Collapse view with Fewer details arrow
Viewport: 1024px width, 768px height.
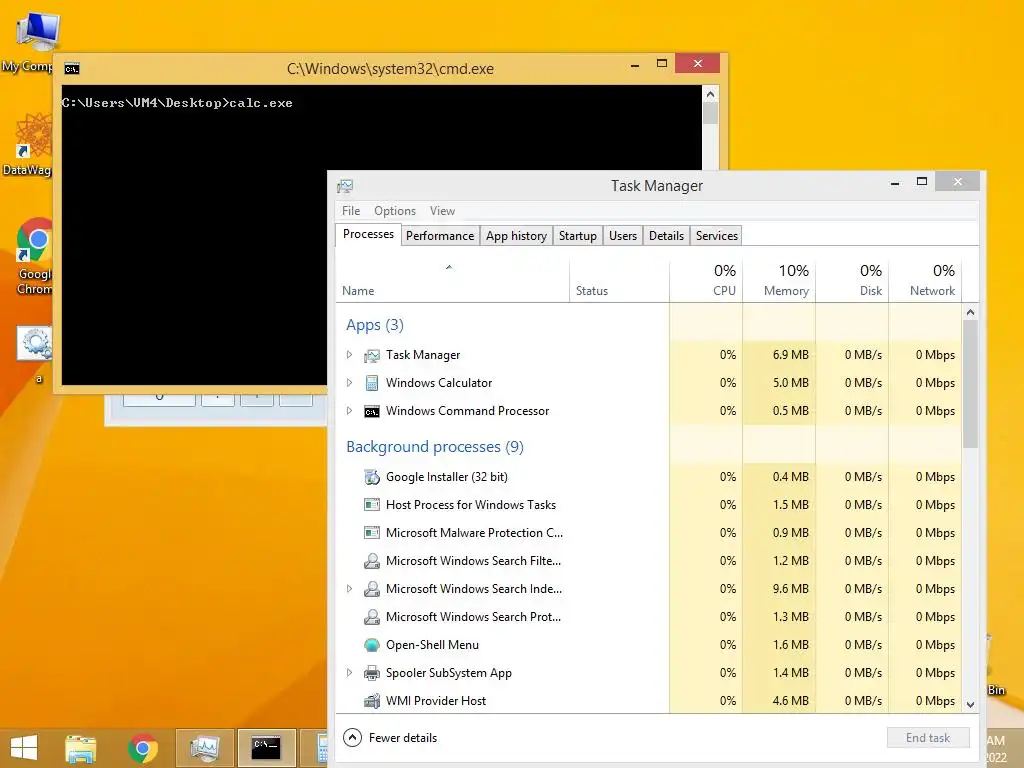pos(352,738)
